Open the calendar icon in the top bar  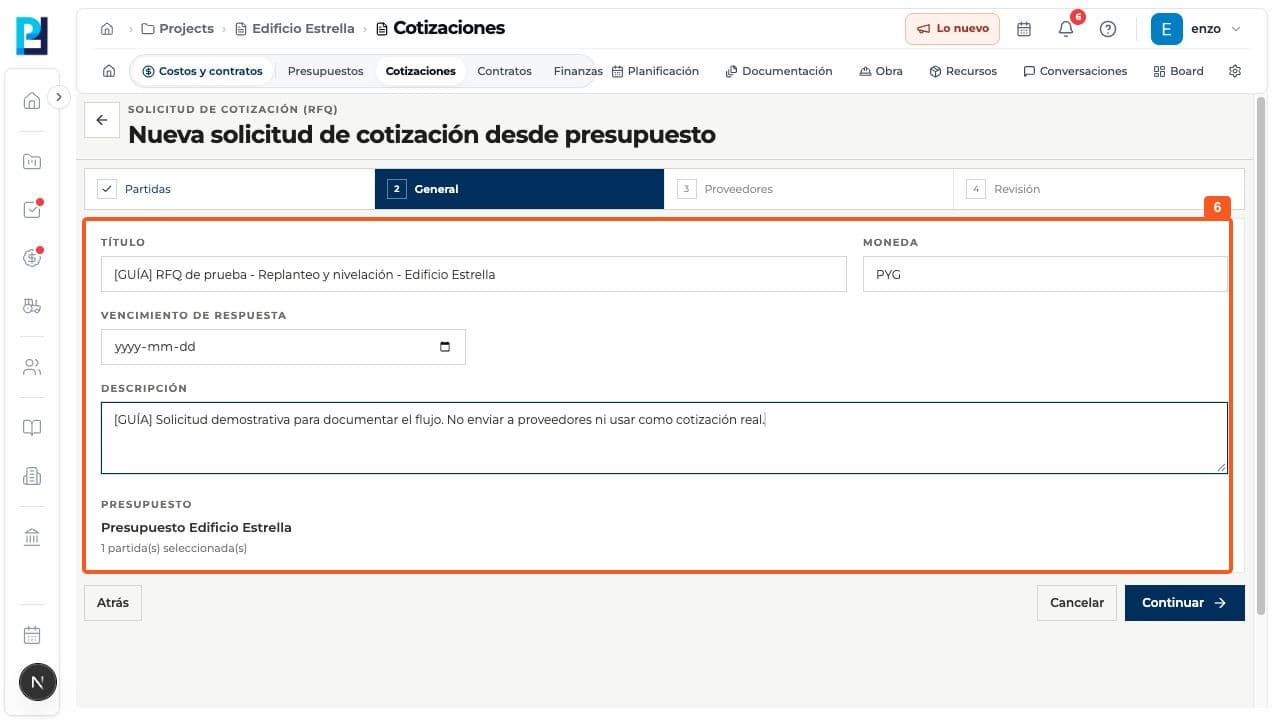(1024, 29)
